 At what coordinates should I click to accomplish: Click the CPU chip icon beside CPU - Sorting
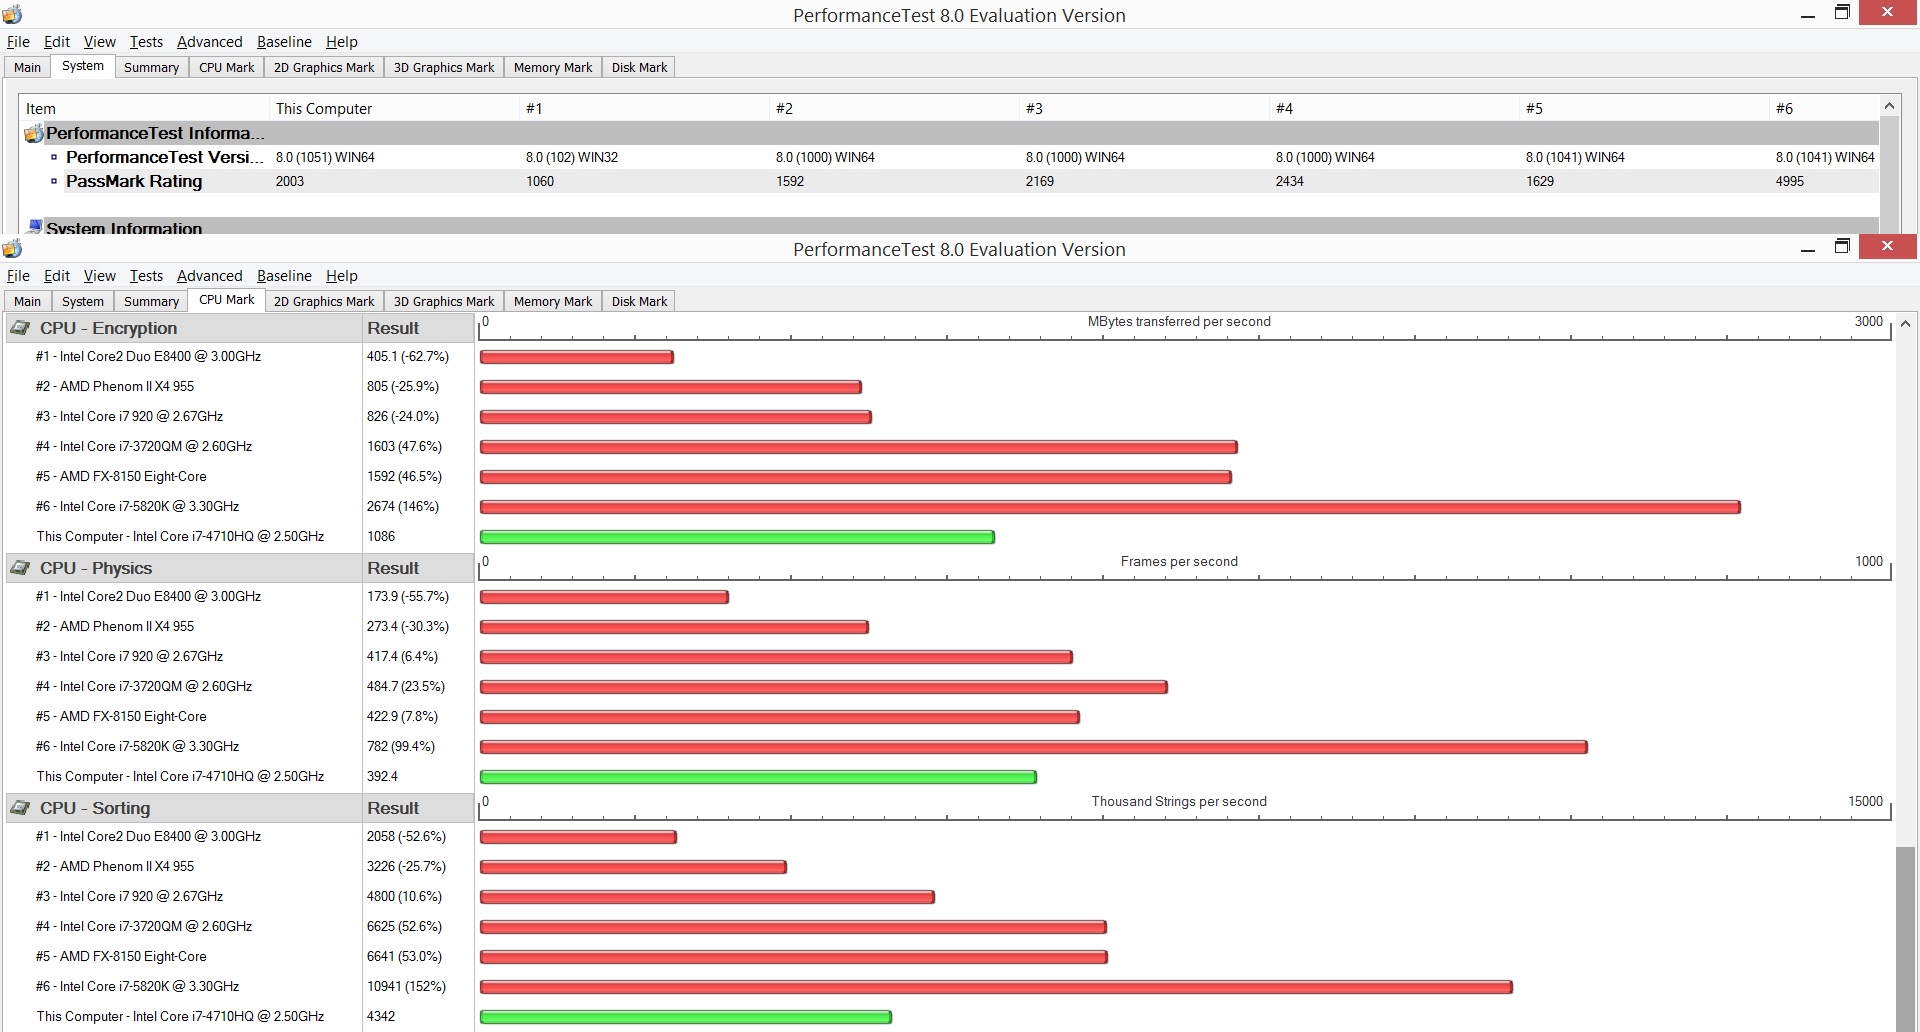[20, 808]
